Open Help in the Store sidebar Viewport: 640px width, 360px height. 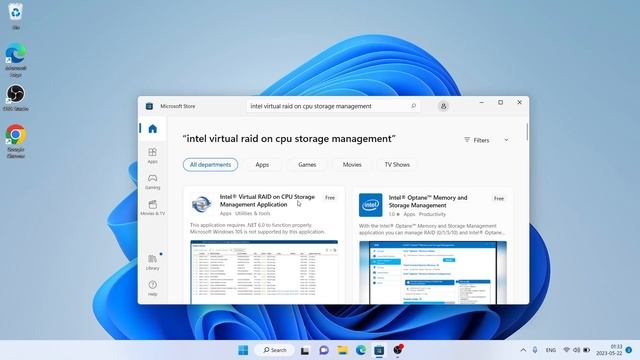153,288
